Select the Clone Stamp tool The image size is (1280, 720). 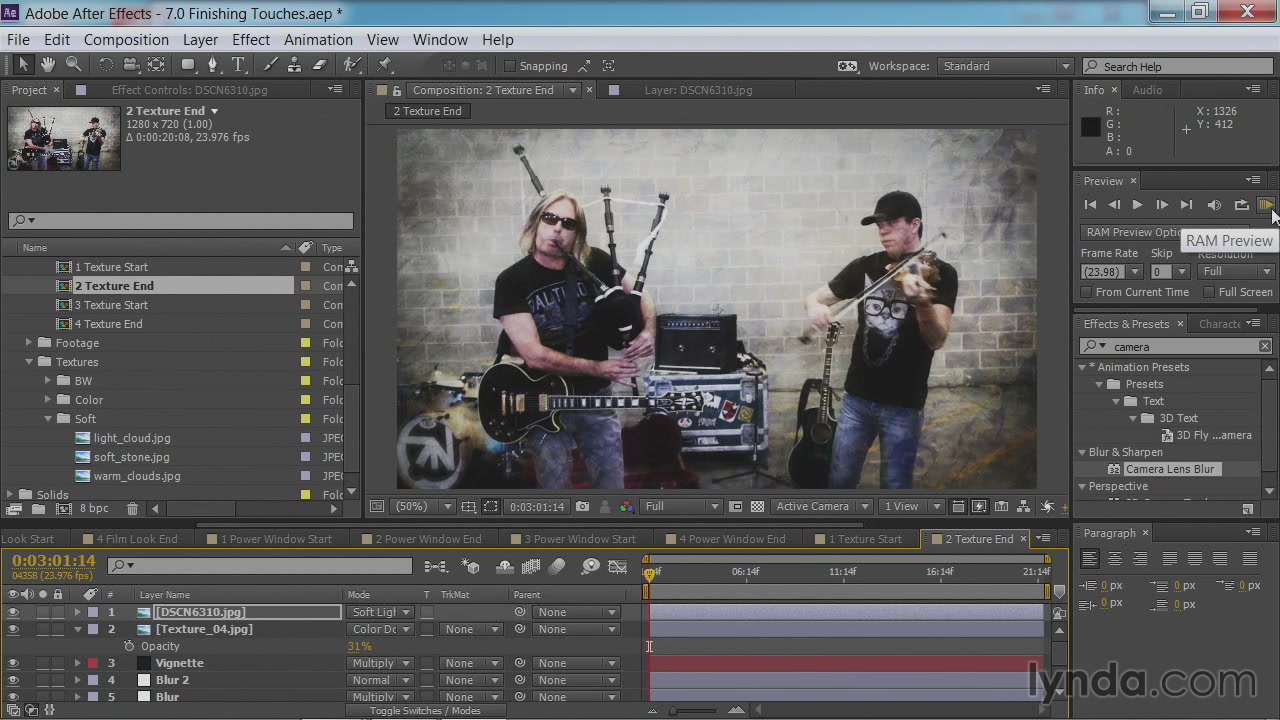point(295,65)
